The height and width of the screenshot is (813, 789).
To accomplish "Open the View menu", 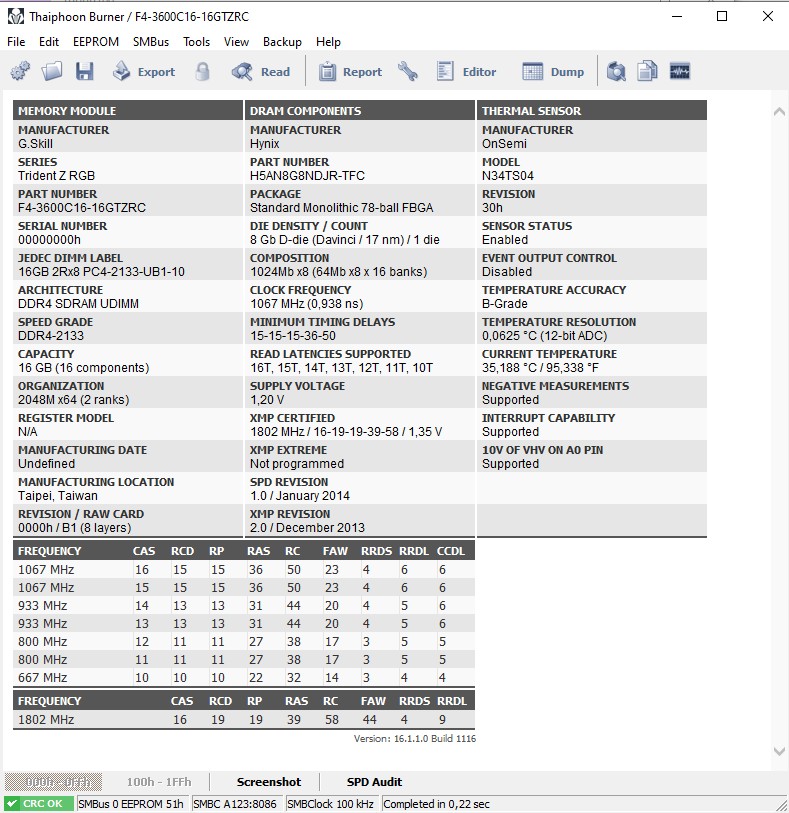I will (236, 42).
